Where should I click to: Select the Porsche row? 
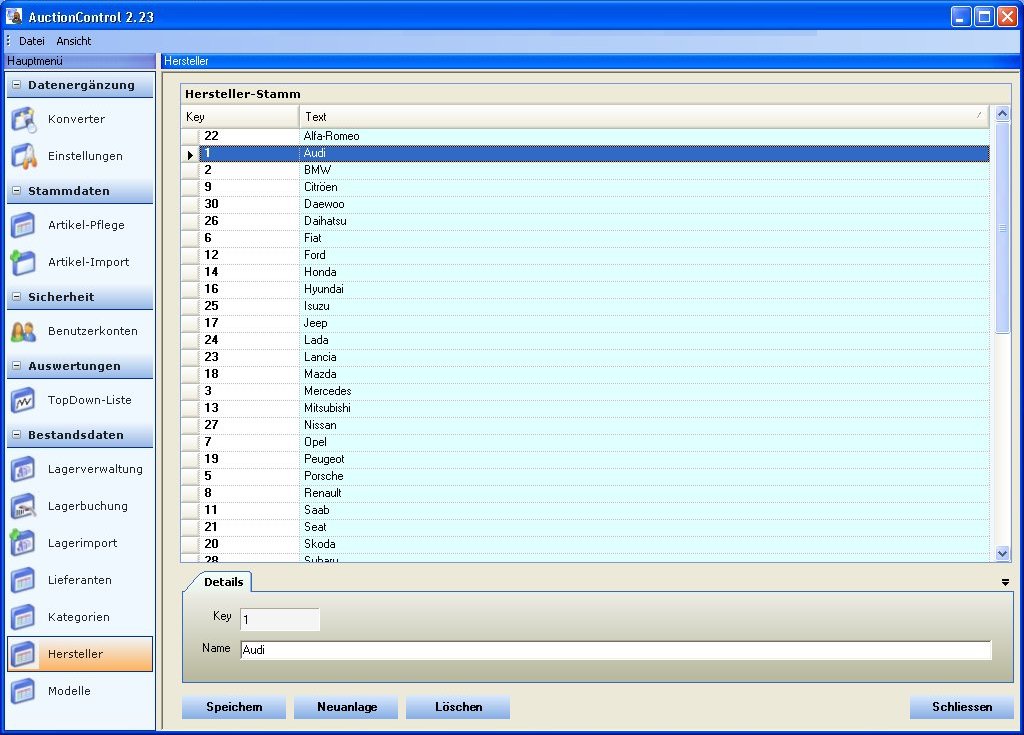coord(585,476)
